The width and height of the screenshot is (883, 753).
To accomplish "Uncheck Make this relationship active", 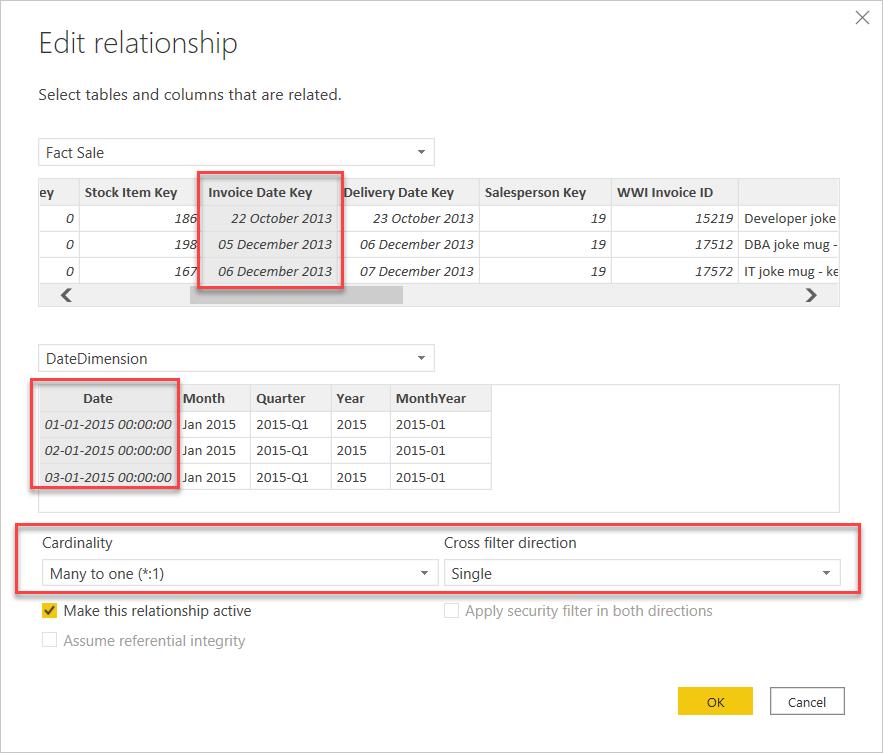I will click(x=50, y=611).
